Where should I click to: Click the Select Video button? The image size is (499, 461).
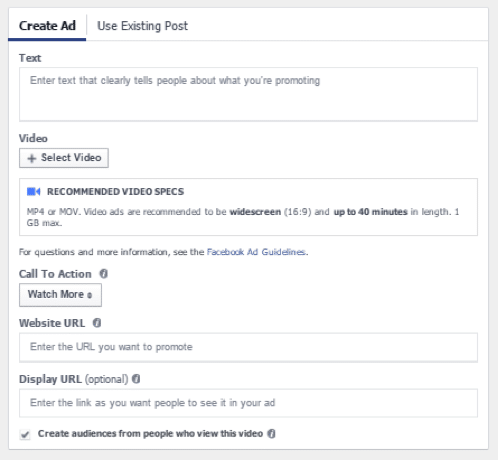[x=64, y=158]
